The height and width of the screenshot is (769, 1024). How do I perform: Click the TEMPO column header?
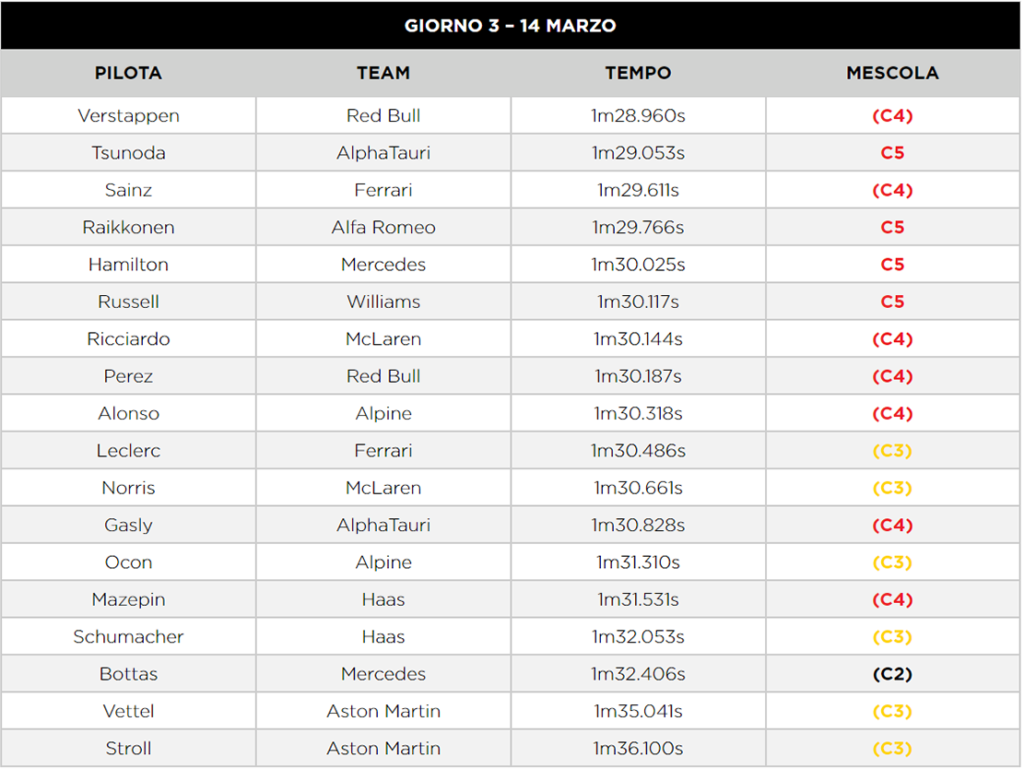click(x=638, y=73)
